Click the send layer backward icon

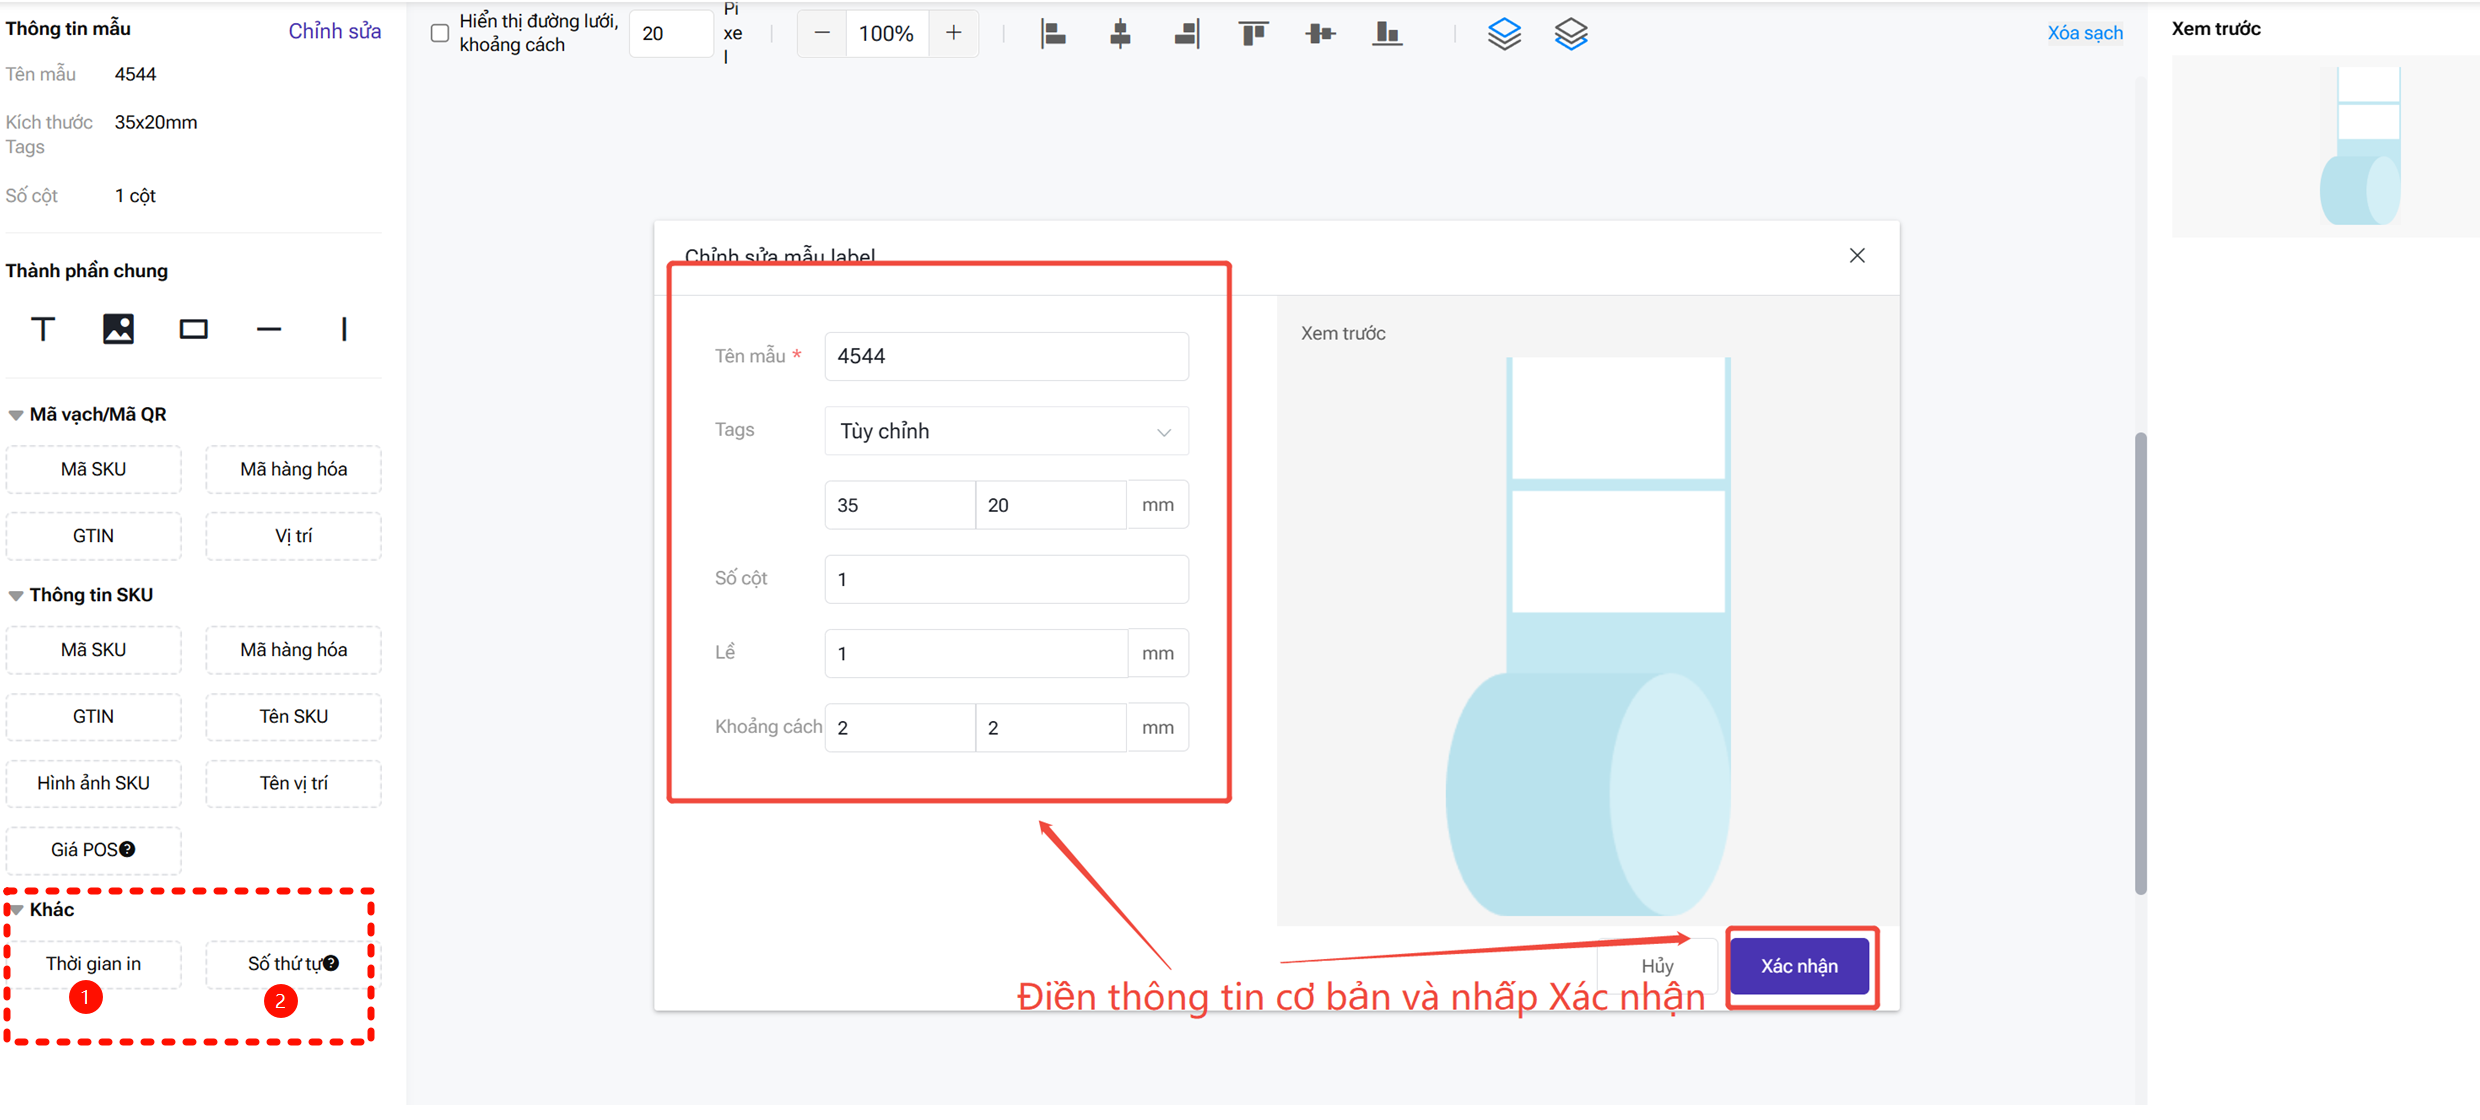1571,34
